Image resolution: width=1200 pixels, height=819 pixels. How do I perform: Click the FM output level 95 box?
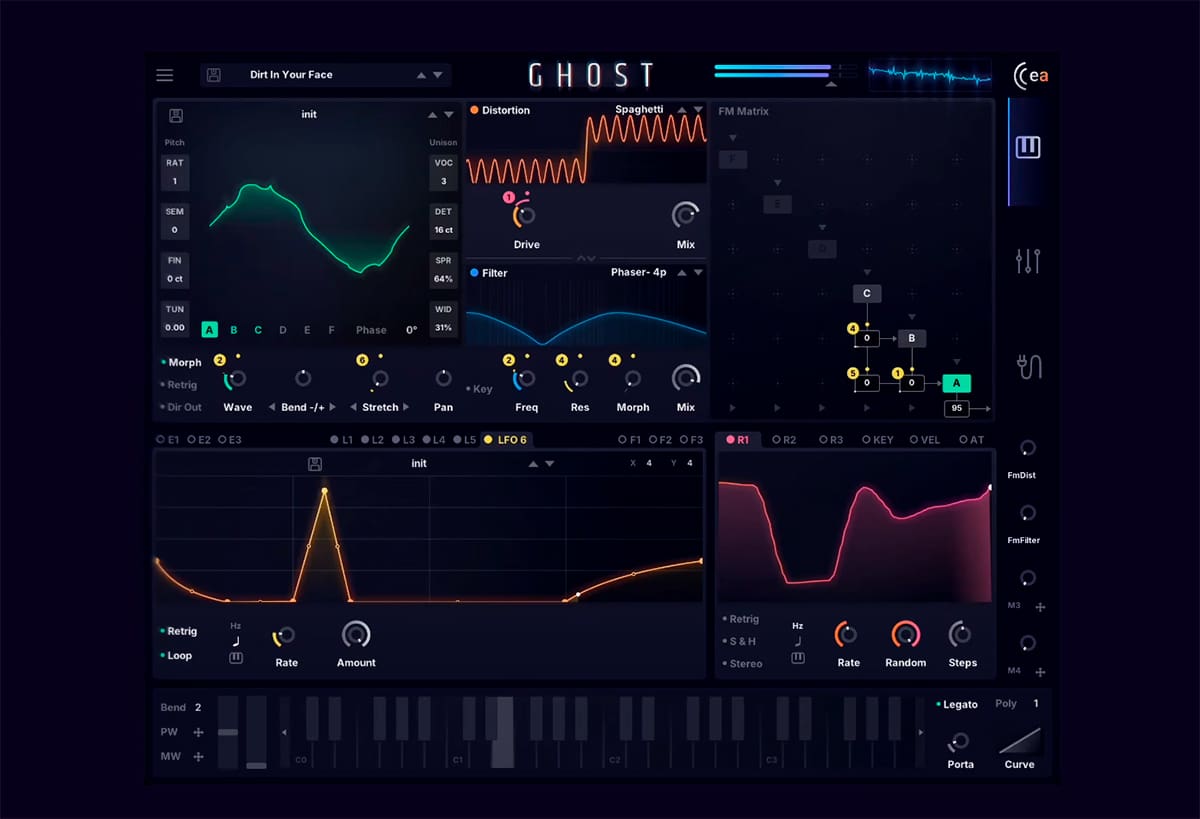[955, 409]
